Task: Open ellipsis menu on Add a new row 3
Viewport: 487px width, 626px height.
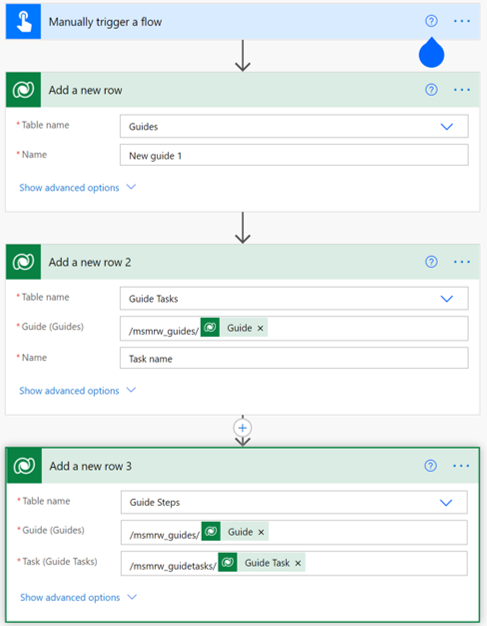Action: [461, 466]
